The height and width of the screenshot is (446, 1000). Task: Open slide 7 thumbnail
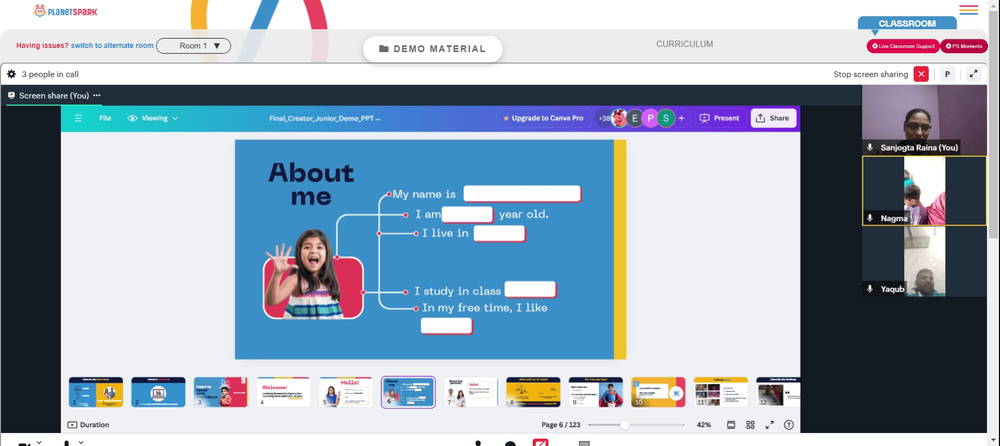click(x=471, y=392)
